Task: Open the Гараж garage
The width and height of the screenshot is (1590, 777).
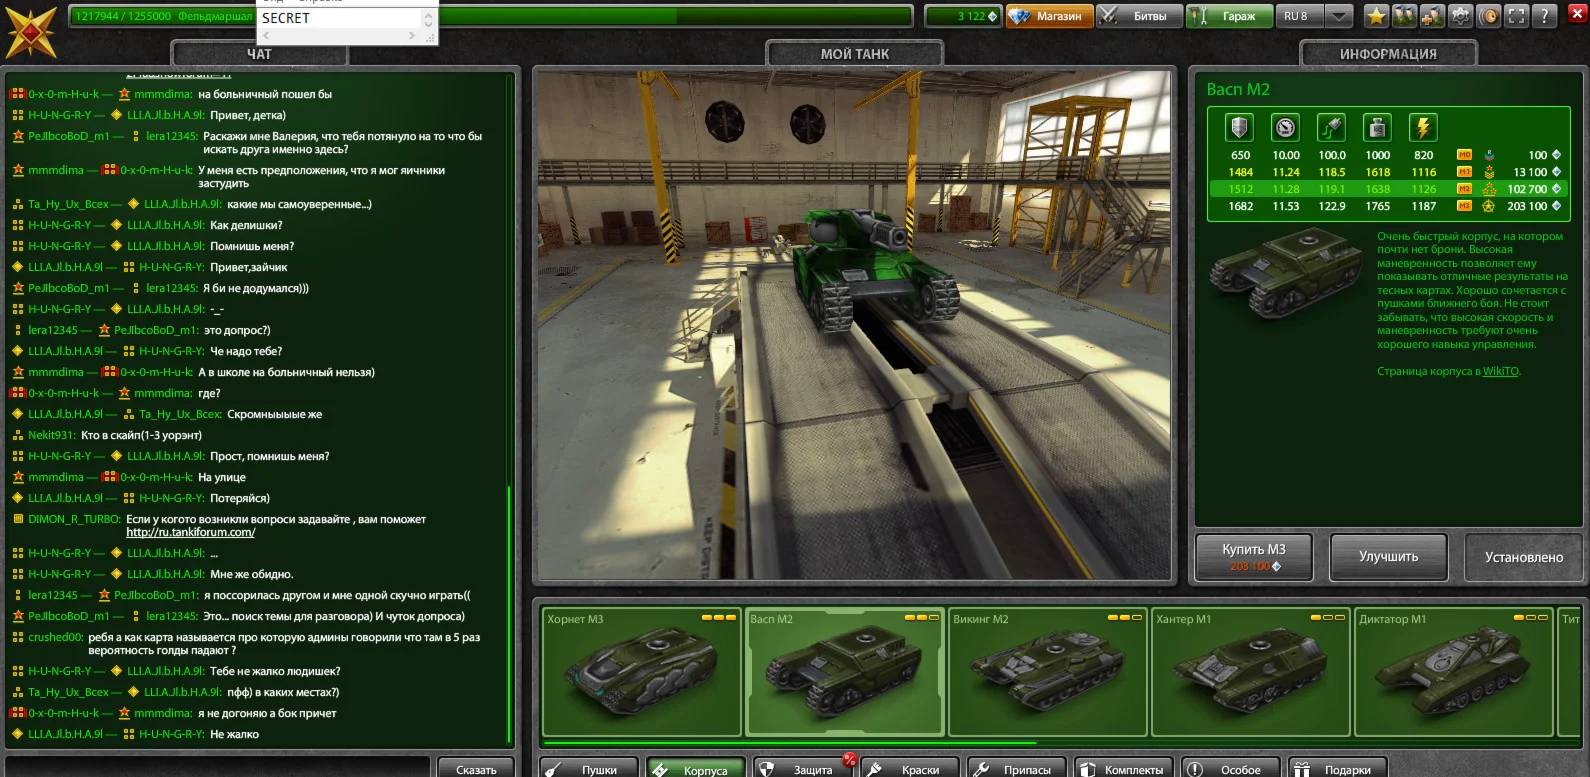Action: pos(1229,16)
